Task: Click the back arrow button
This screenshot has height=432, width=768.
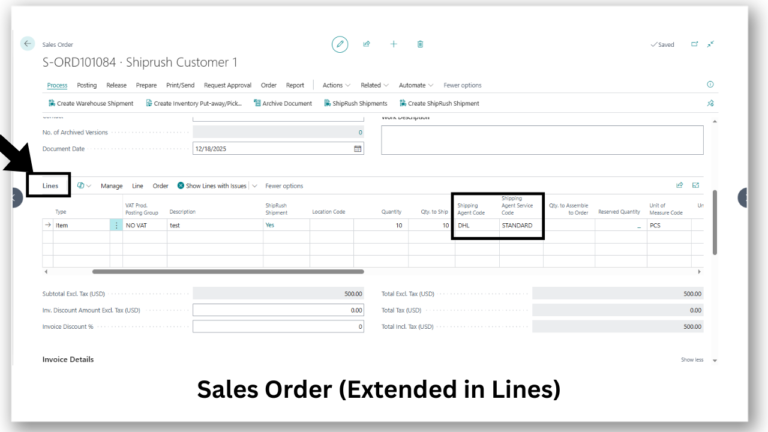Action: 27,44
